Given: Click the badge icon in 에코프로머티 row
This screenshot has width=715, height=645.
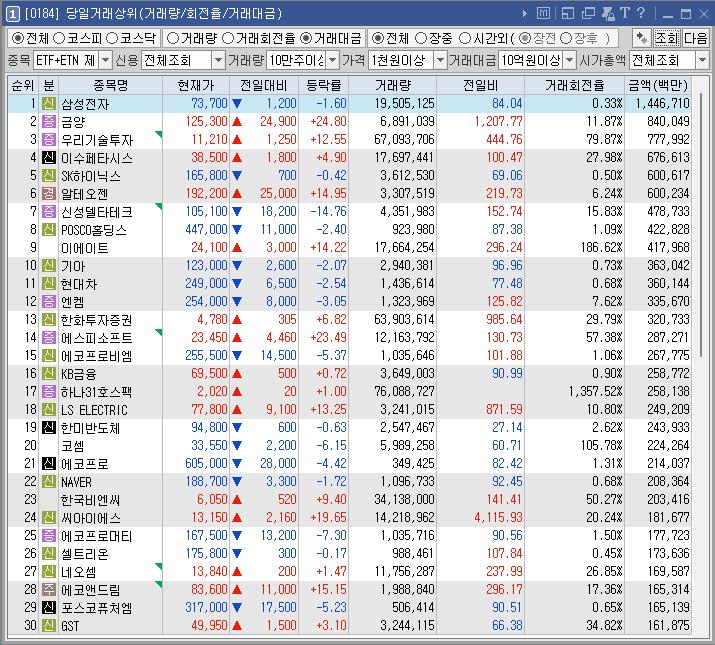Looking at the screenshot, I should (x=49, y=536).
